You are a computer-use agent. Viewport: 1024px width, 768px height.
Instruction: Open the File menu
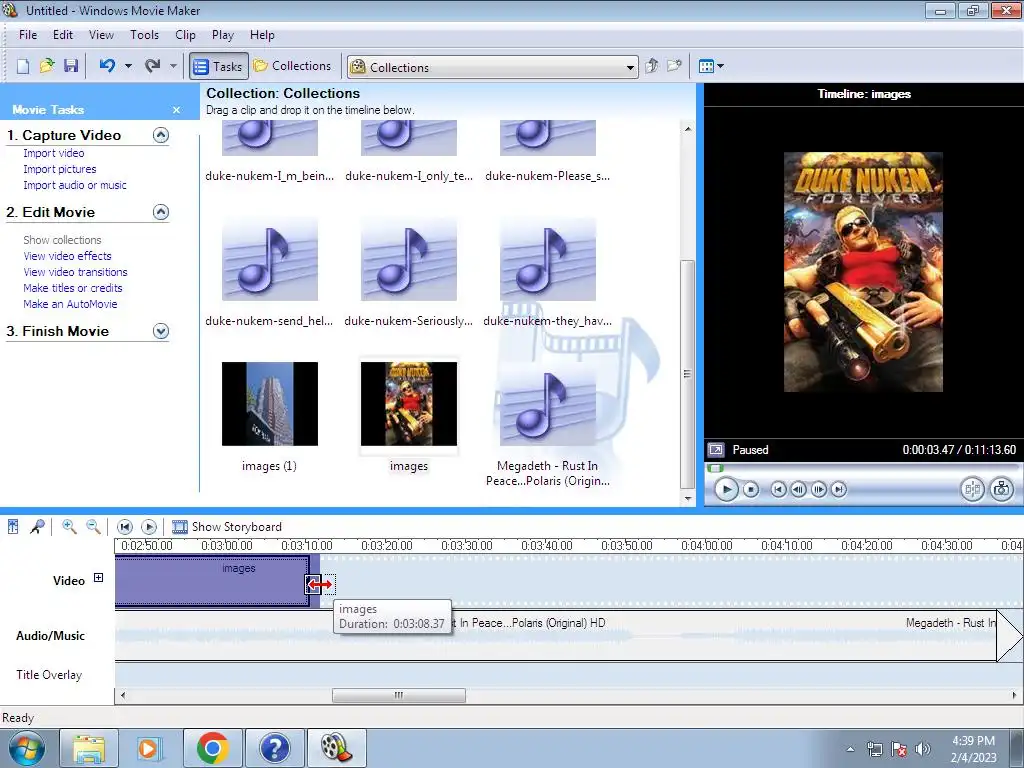point(28,35)
